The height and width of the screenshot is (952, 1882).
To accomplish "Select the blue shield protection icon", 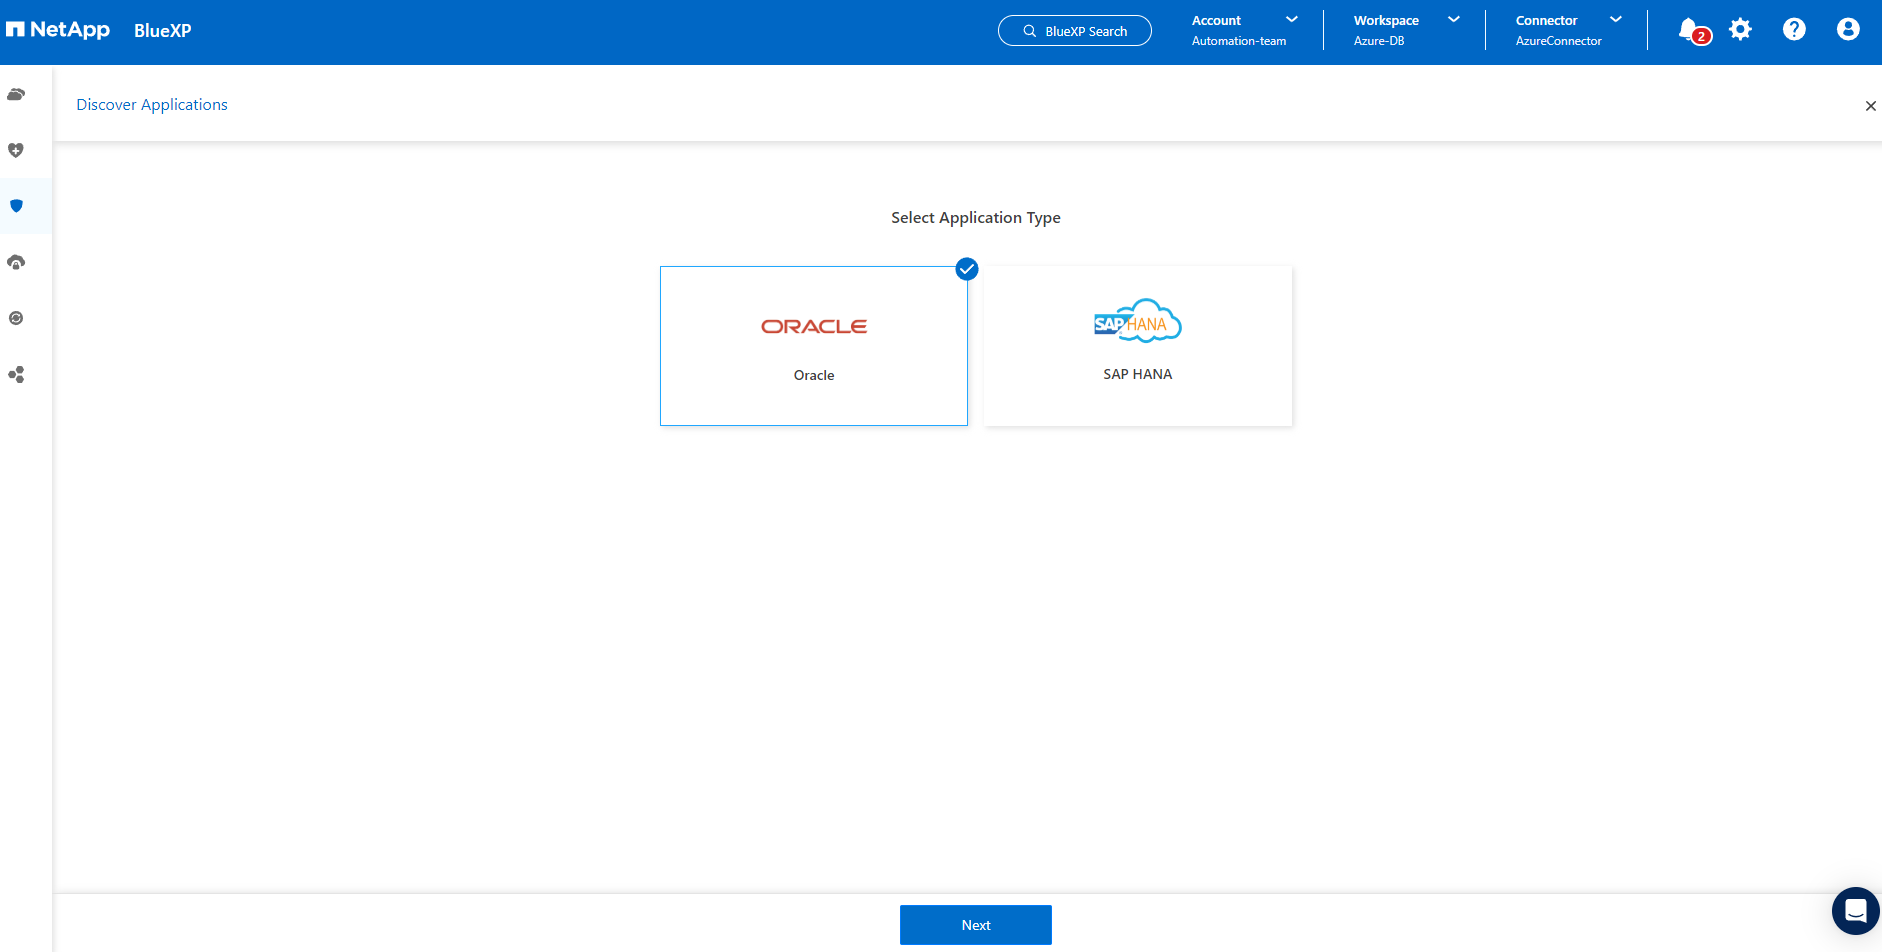I will (x=16, y=206).
